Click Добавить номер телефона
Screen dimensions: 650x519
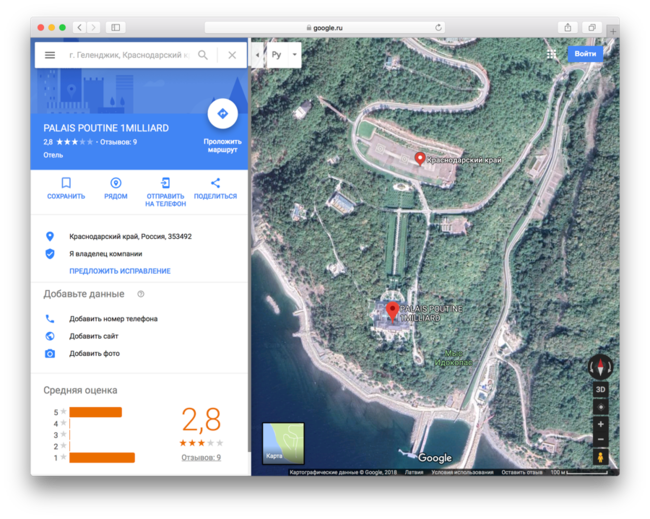(113, 319)
